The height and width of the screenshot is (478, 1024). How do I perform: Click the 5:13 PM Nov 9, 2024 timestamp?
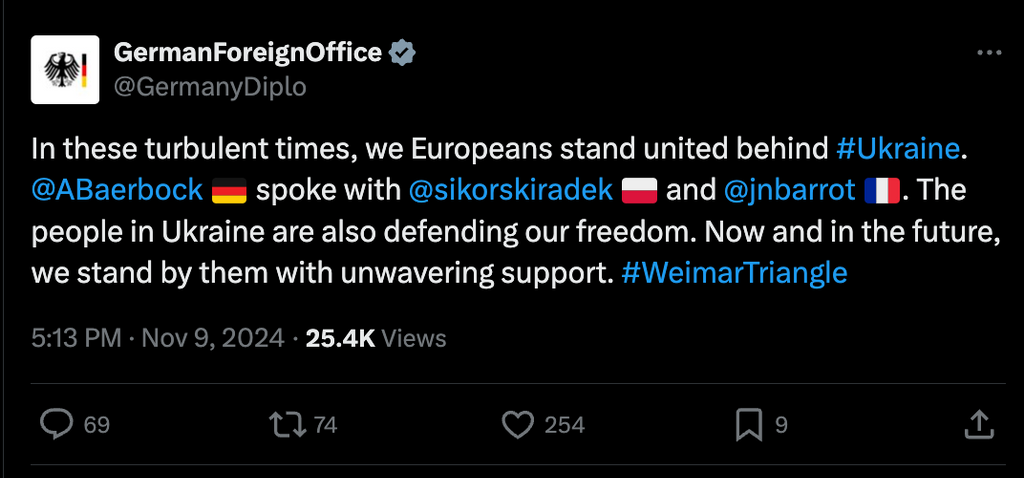point(157,338)
